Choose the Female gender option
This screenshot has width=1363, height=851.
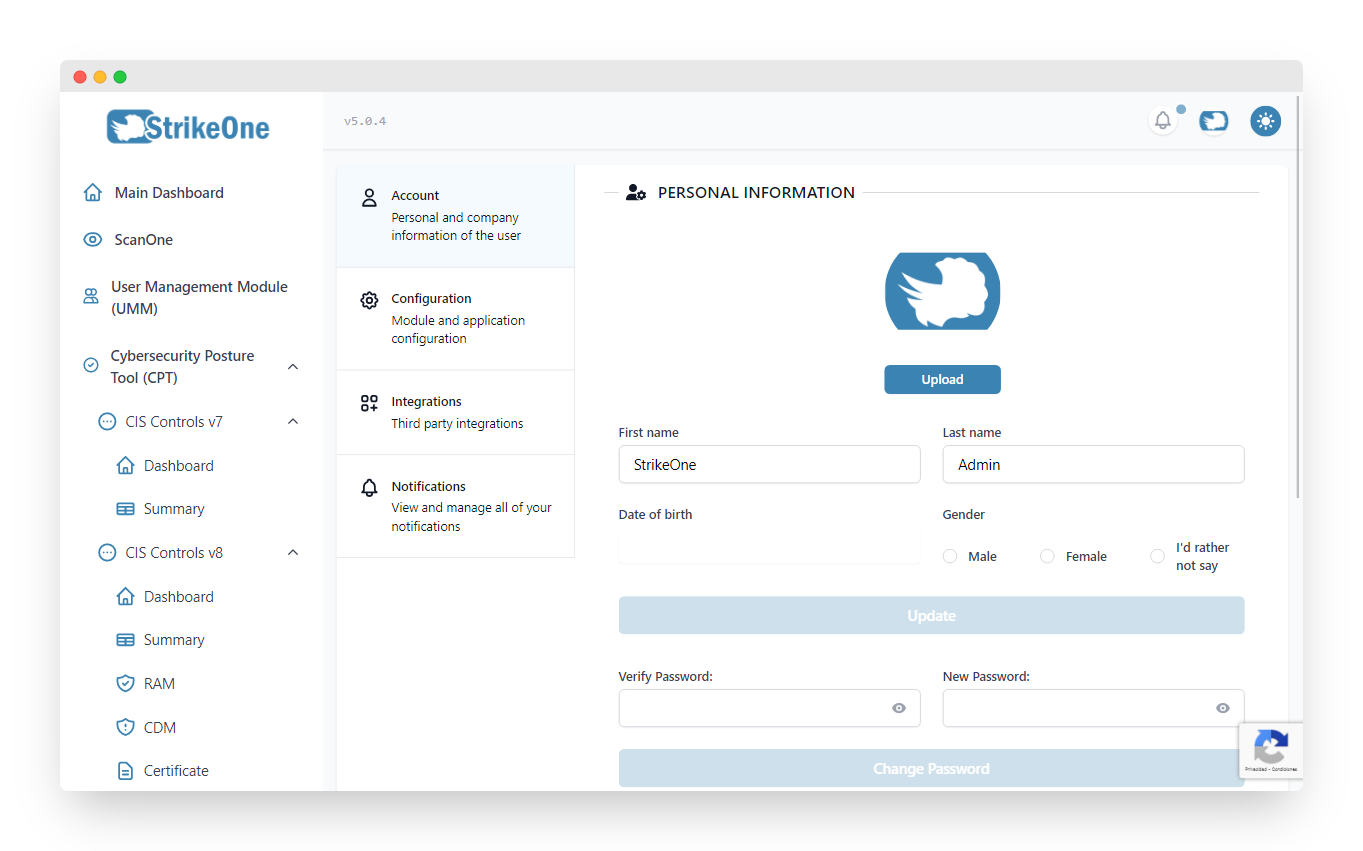(1046, 555)
